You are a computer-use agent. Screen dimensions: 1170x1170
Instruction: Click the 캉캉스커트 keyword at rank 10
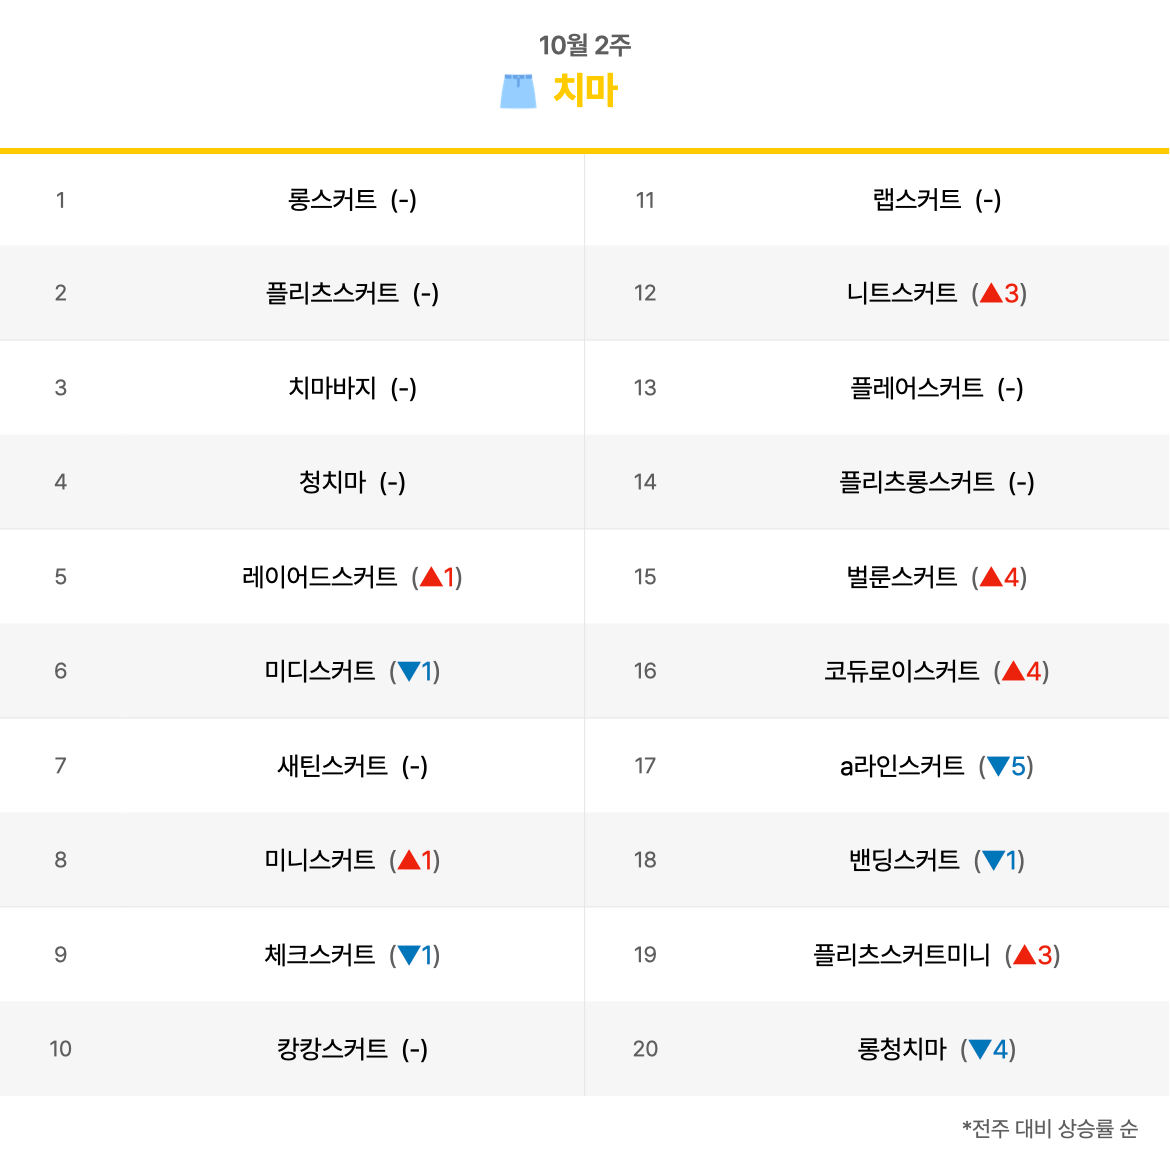(332, 1048)
